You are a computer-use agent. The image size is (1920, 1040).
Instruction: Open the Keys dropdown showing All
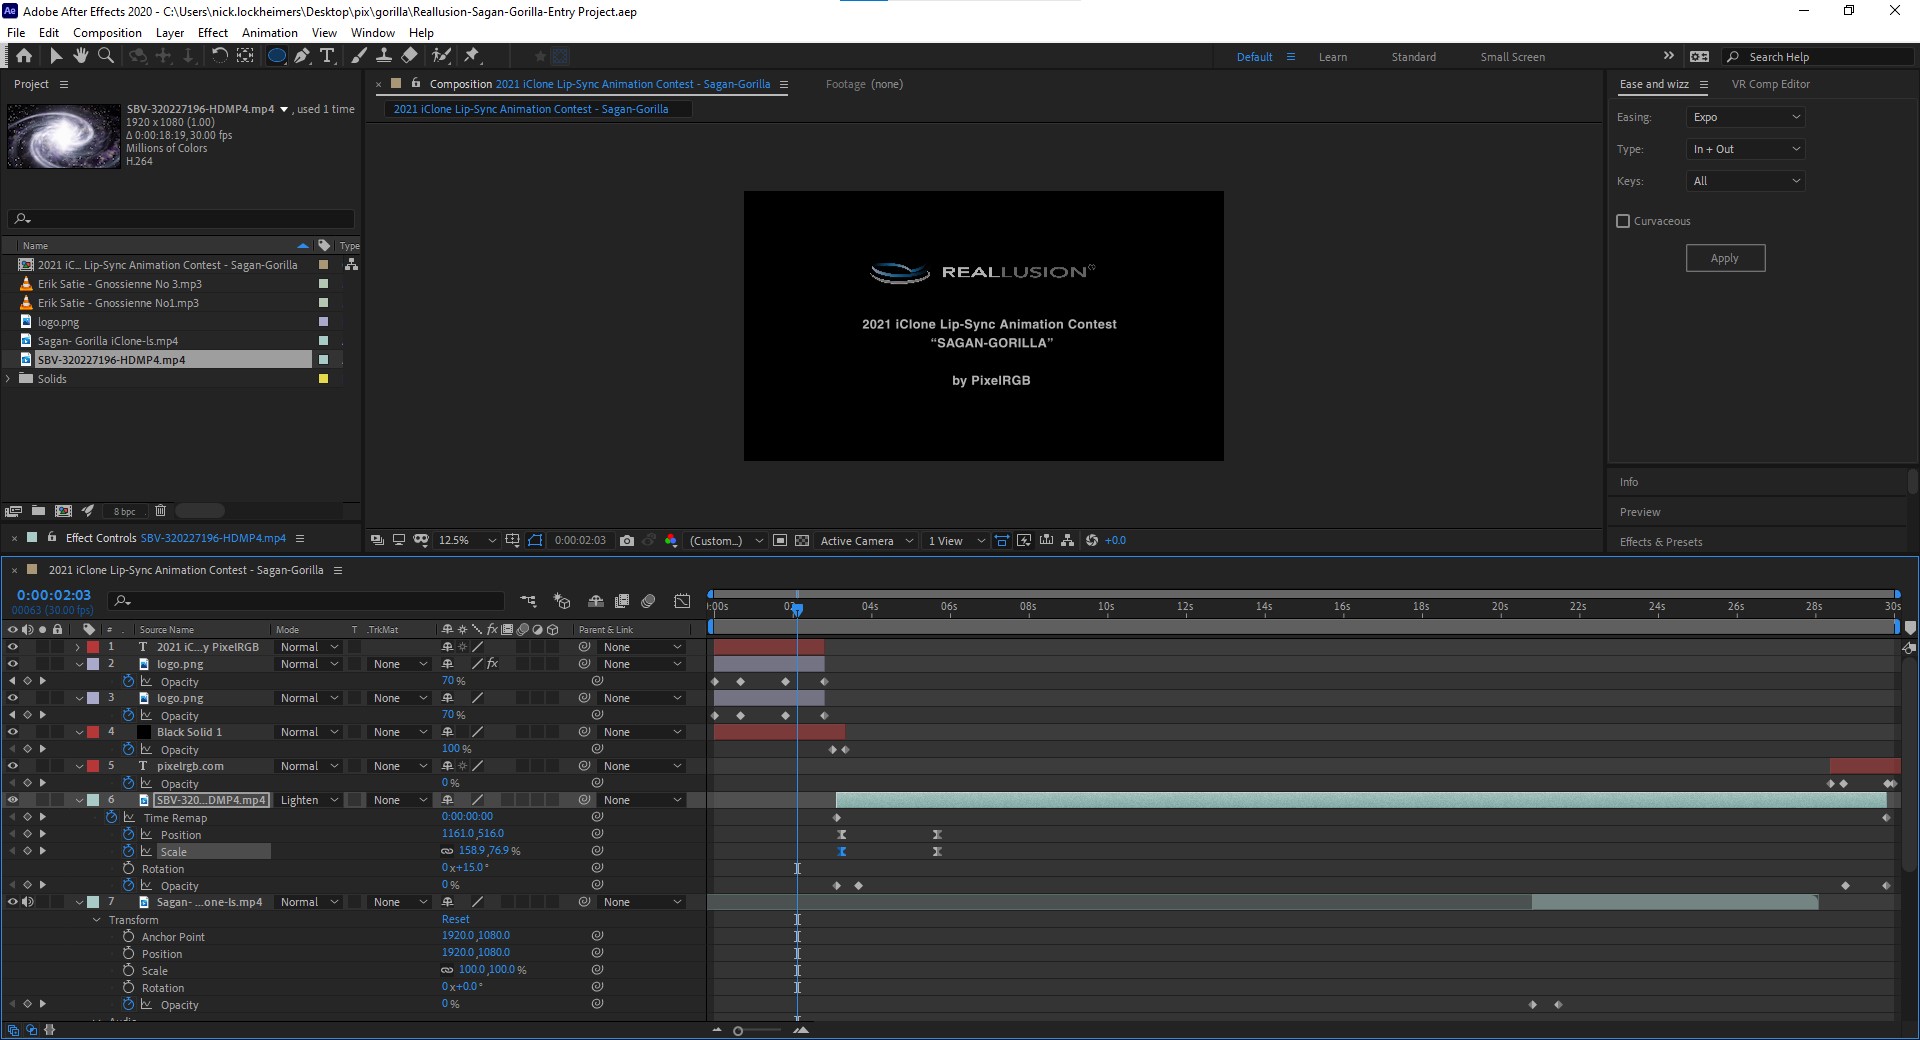(x=1746, y=181)
